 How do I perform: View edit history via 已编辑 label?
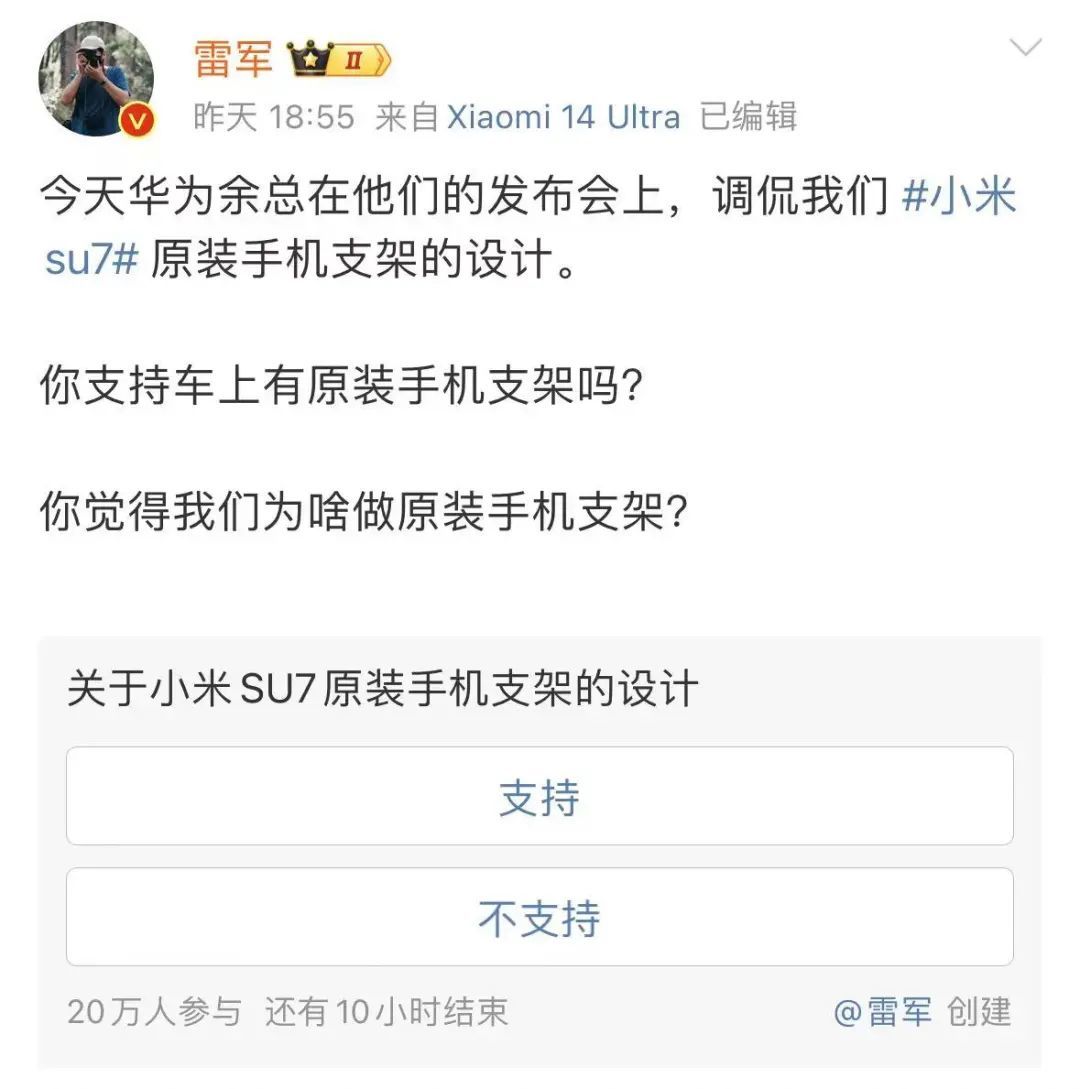(748, 117)
